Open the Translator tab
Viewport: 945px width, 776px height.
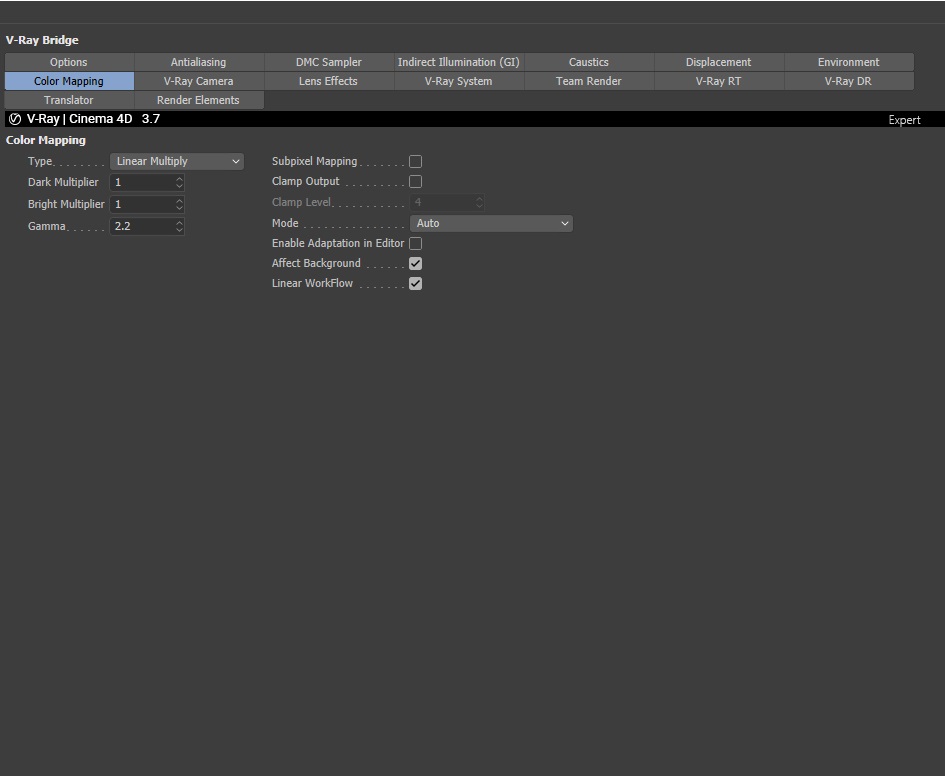[69, 100]
